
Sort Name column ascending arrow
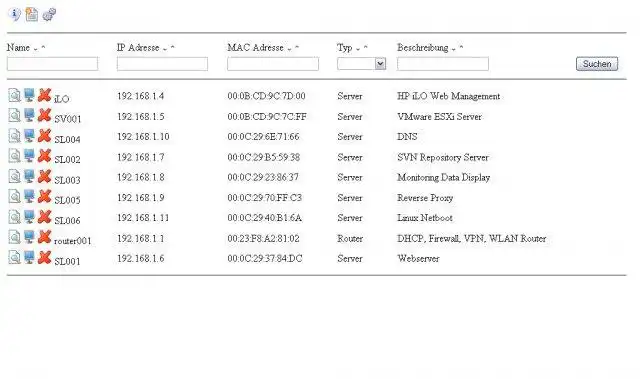[x=43, y=47]
